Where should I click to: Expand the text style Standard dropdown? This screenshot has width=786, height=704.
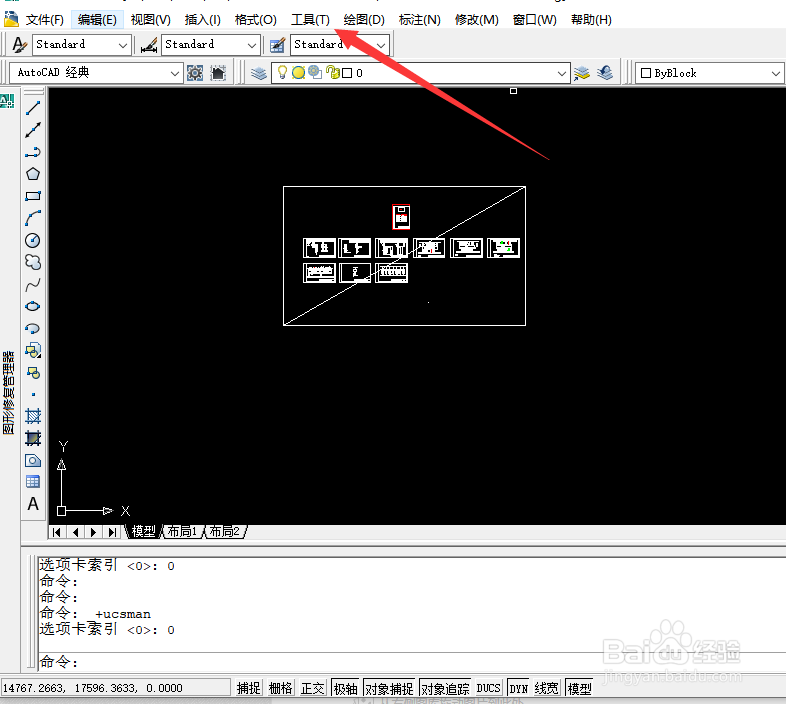pyautogui.click(x=123, y=45)
